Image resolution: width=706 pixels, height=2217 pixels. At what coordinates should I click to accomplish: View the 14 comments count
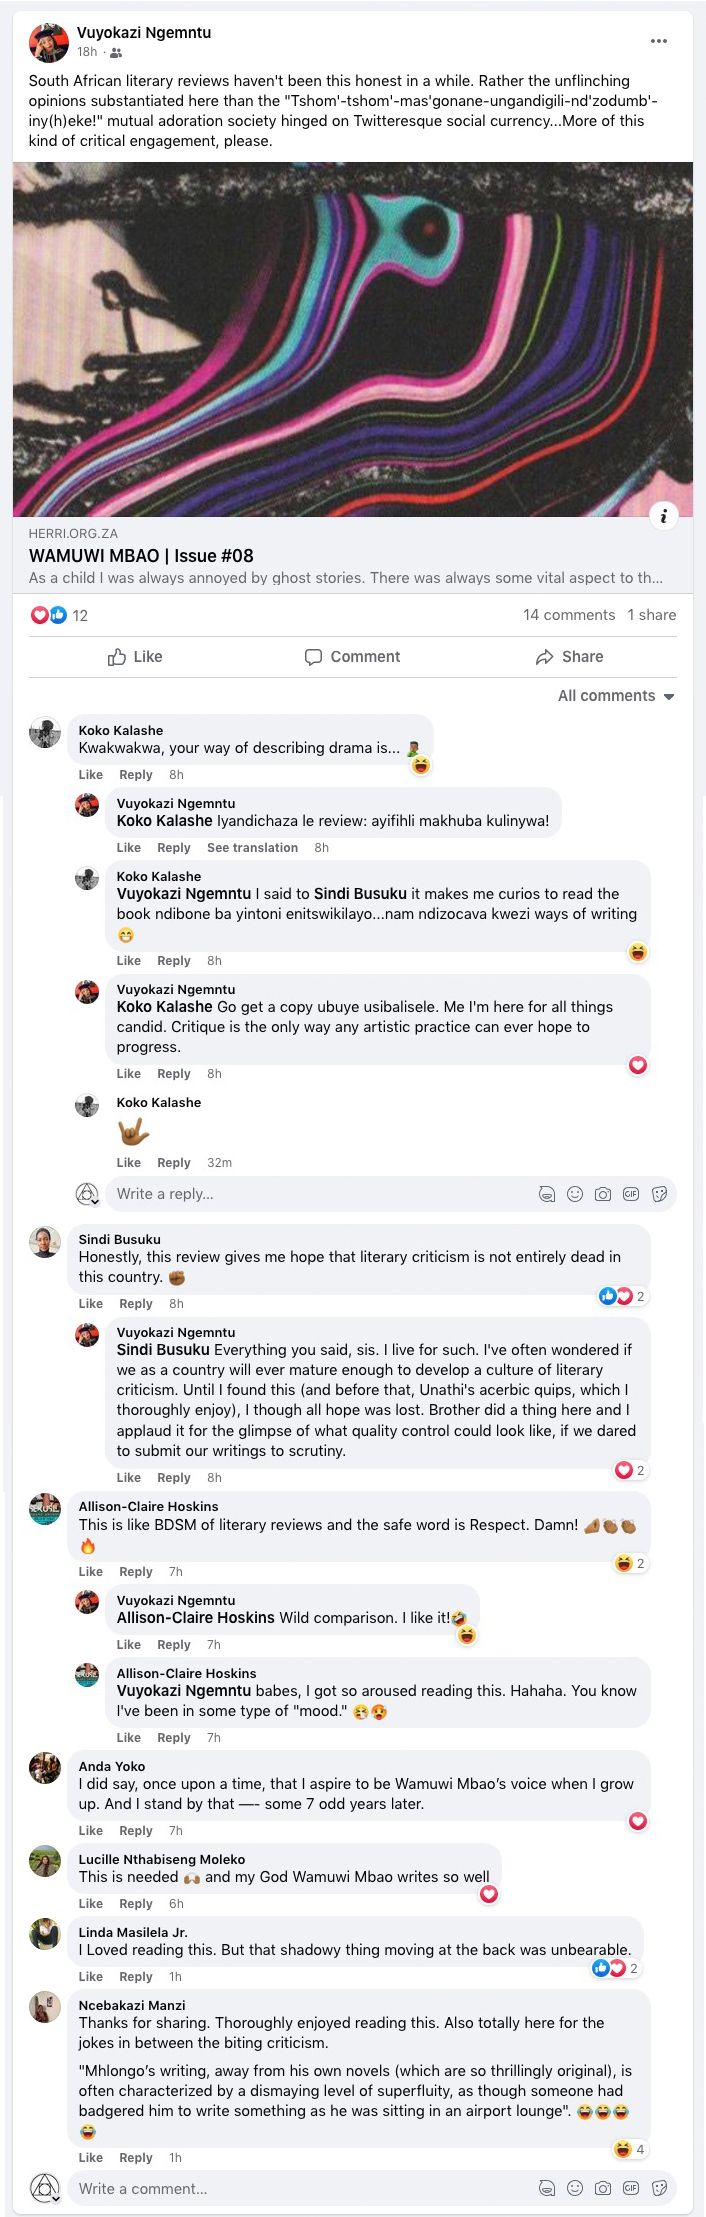(x=568, y=615)
